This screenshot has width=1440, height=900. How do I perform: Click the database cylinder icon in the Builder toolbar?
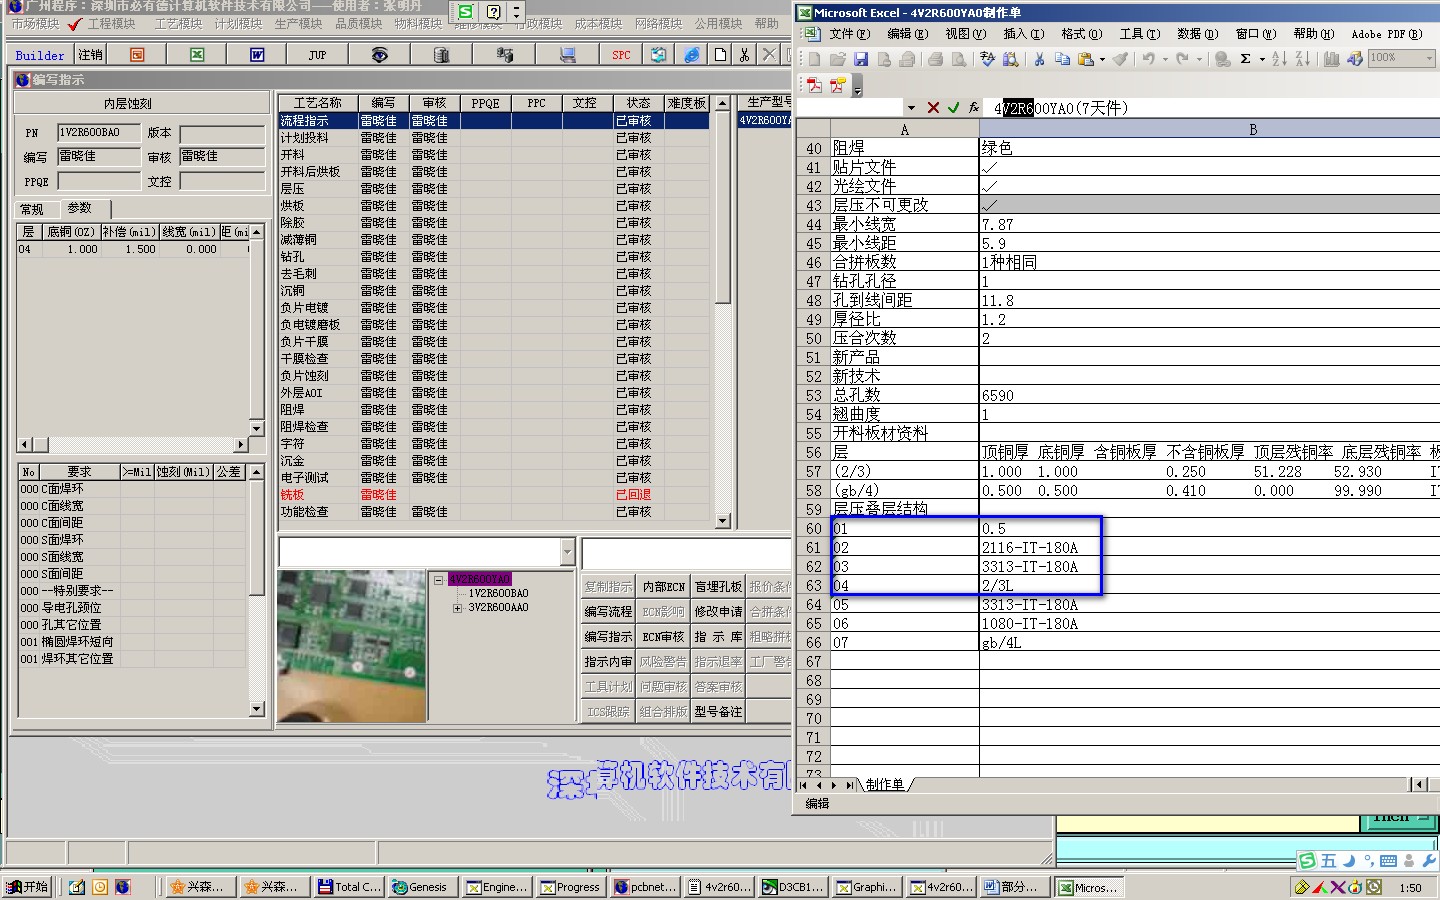click(x=441, y=55)
